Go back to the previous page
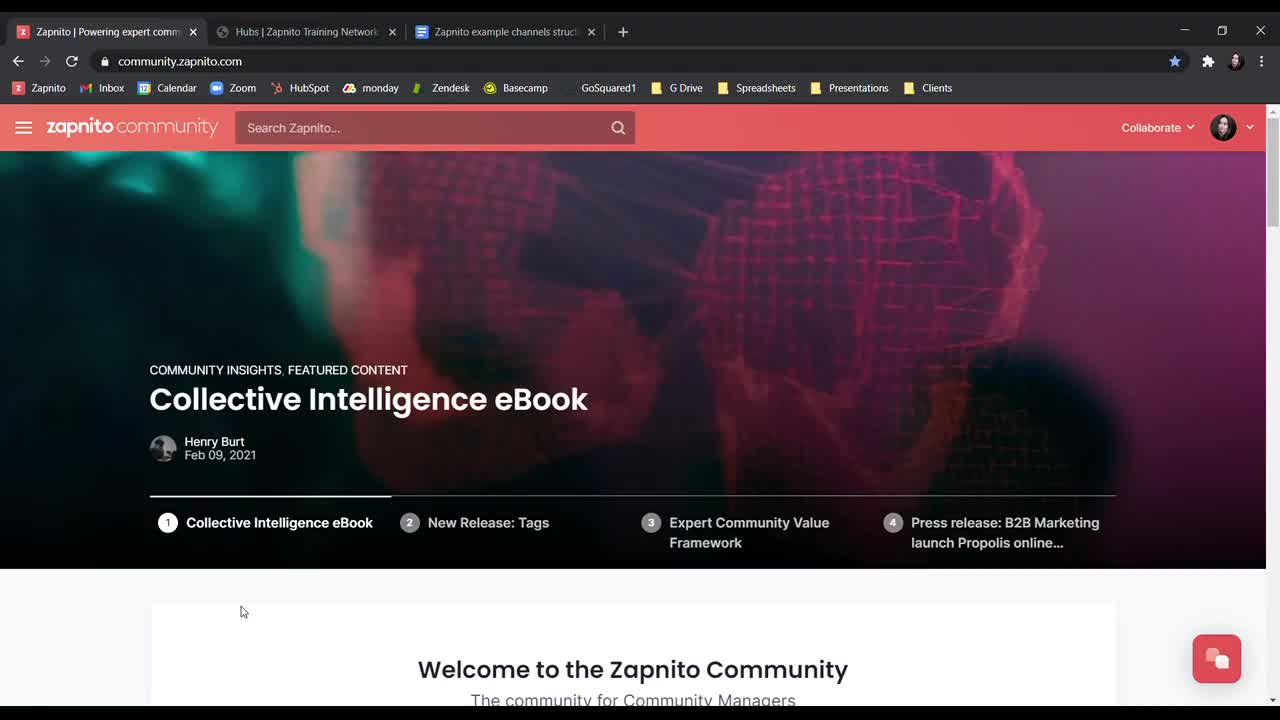 coord(18,61)
